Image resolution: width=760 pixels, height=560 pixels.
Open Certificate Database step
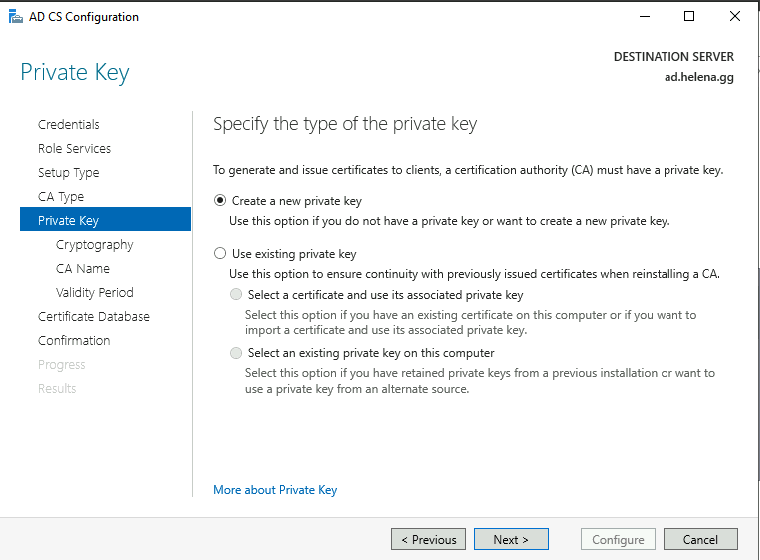94,317
